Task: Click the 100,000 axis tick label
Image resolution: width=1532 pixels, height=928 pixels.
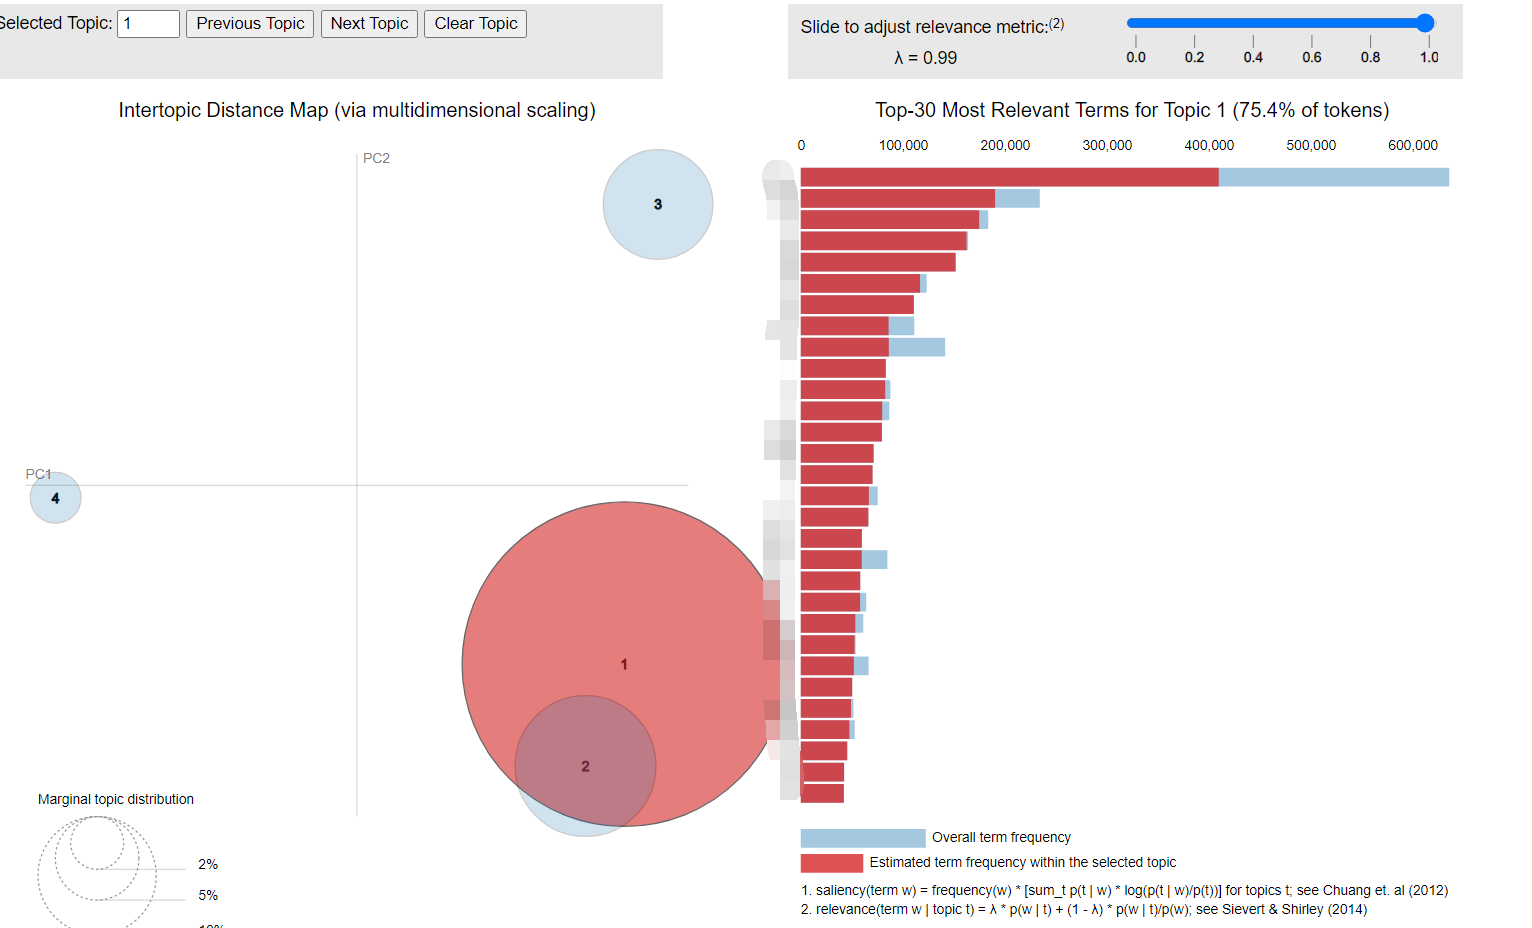Action: click(x=903, y=145)
